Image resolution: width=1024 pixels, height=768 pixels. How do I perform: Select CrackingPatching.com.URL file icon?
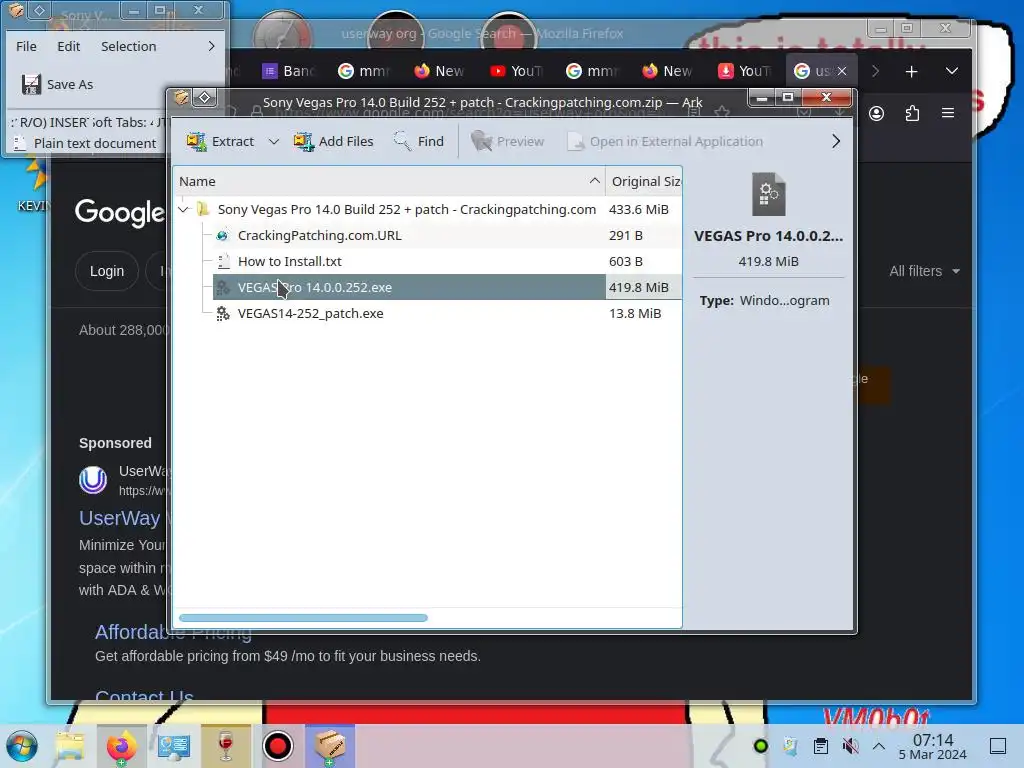[223, 235]
